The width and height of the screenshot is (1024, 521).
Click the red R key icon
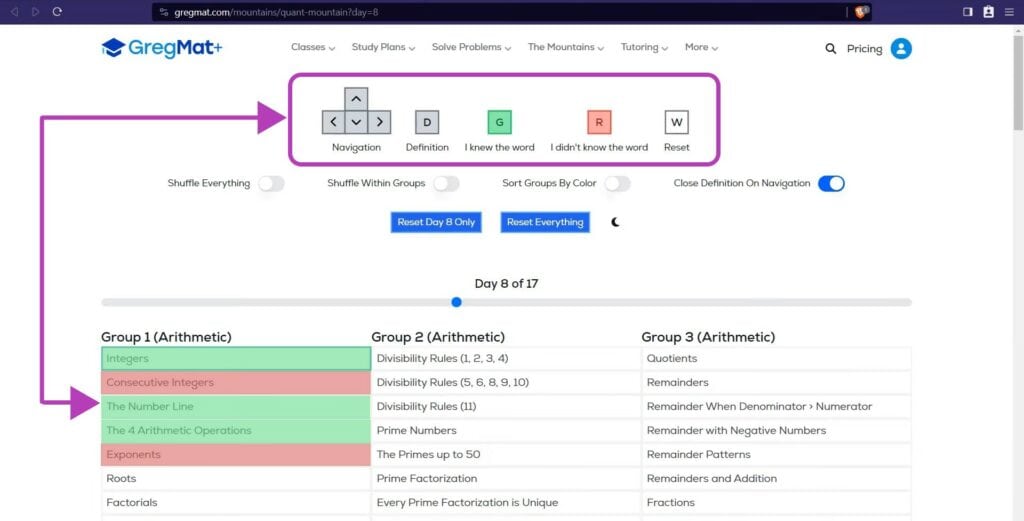tap(599, 122)
